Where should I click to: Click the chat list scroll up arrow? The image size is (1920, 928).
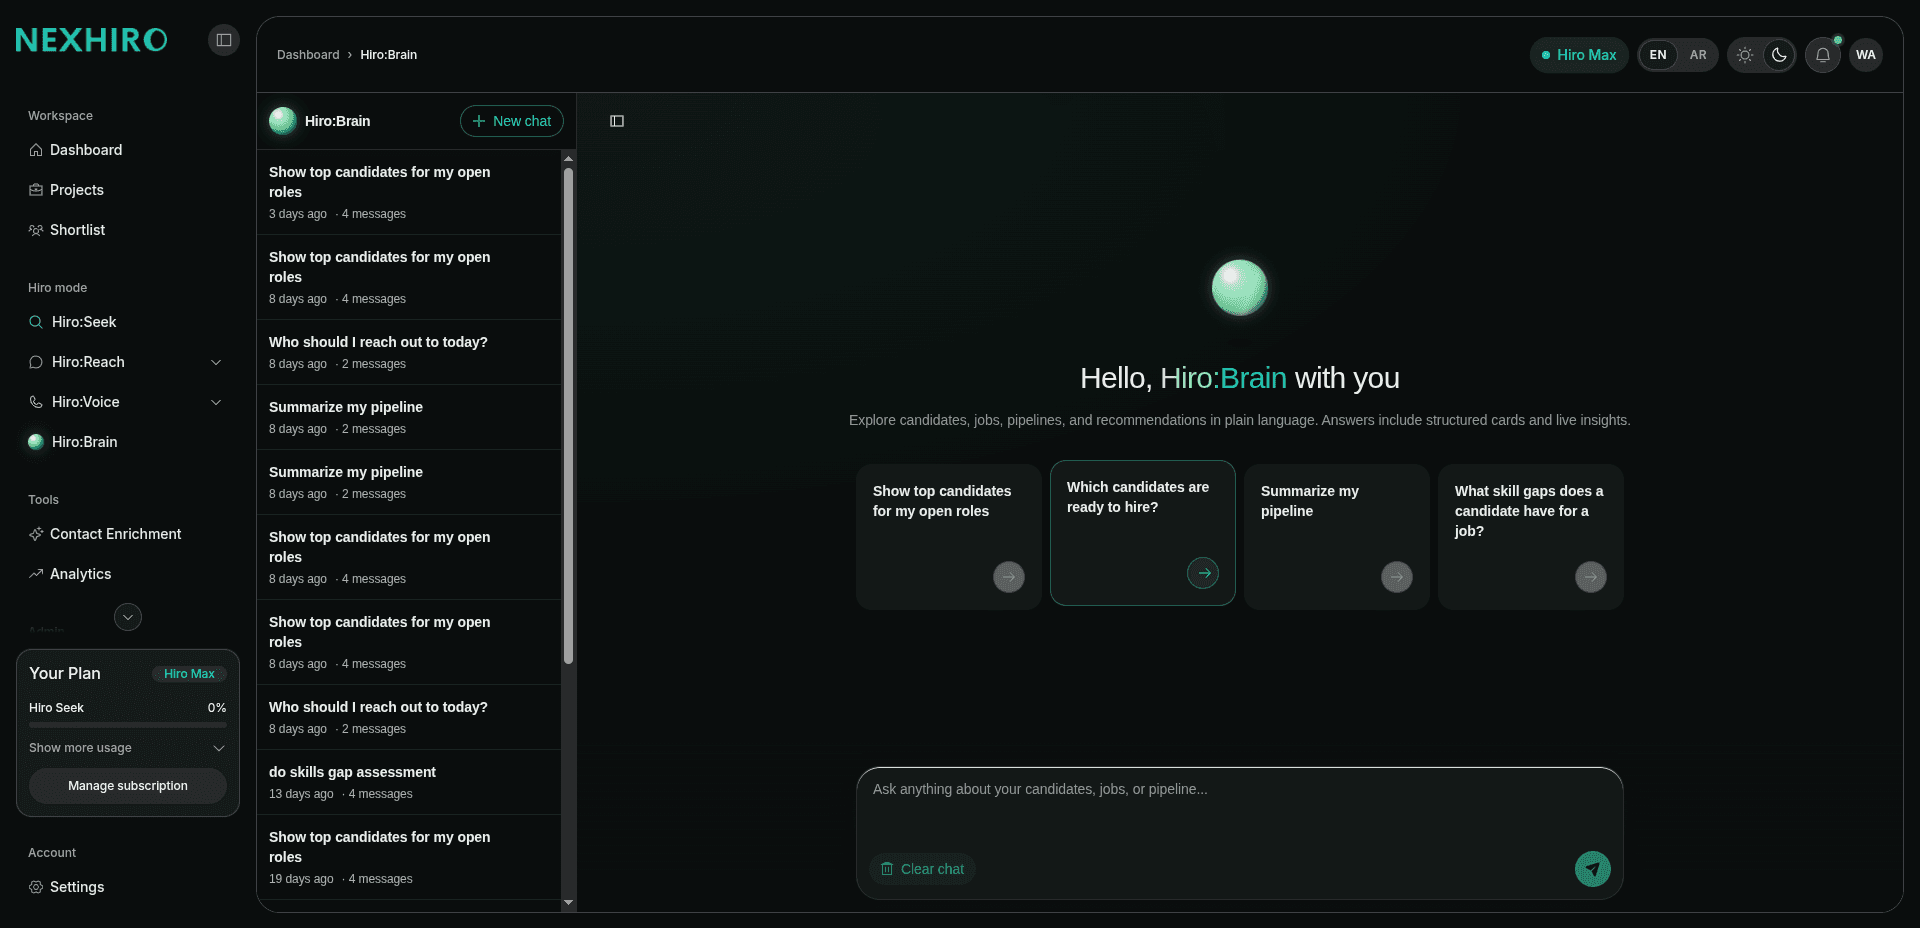(568, 158)
